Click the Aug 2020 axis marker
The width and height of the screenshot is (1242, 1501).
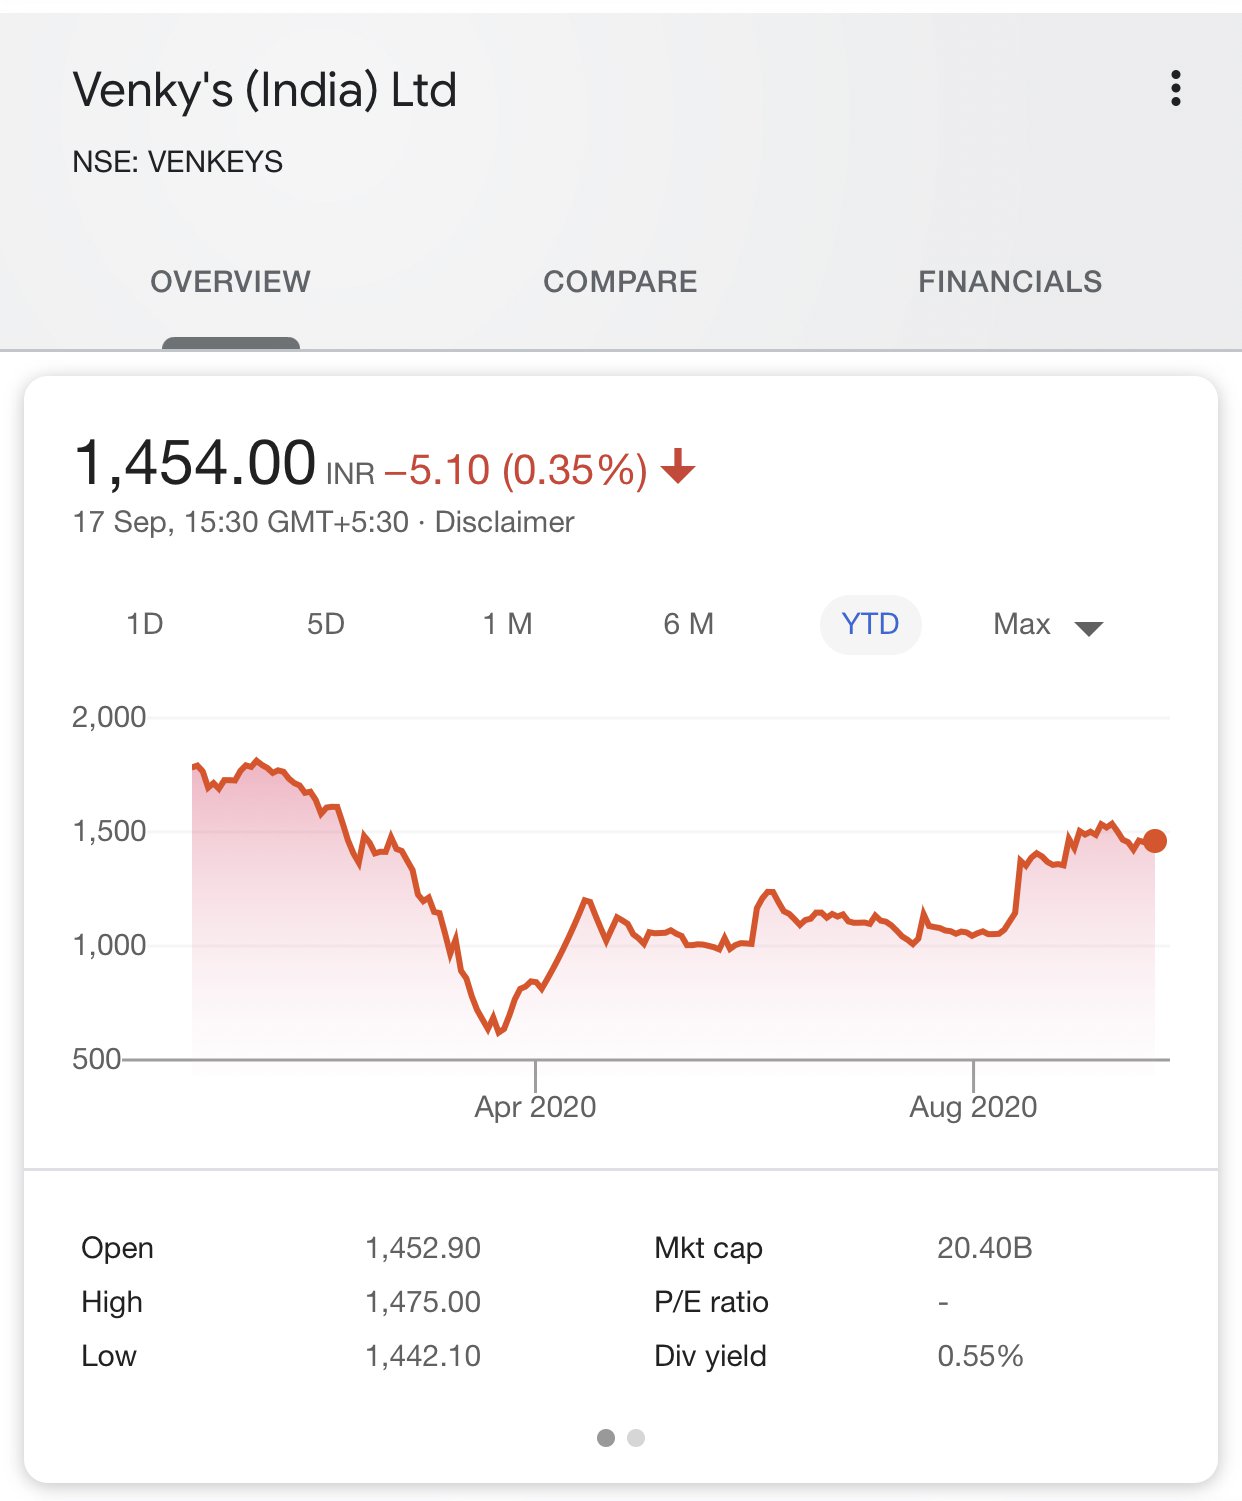(x=973, y=1106)
